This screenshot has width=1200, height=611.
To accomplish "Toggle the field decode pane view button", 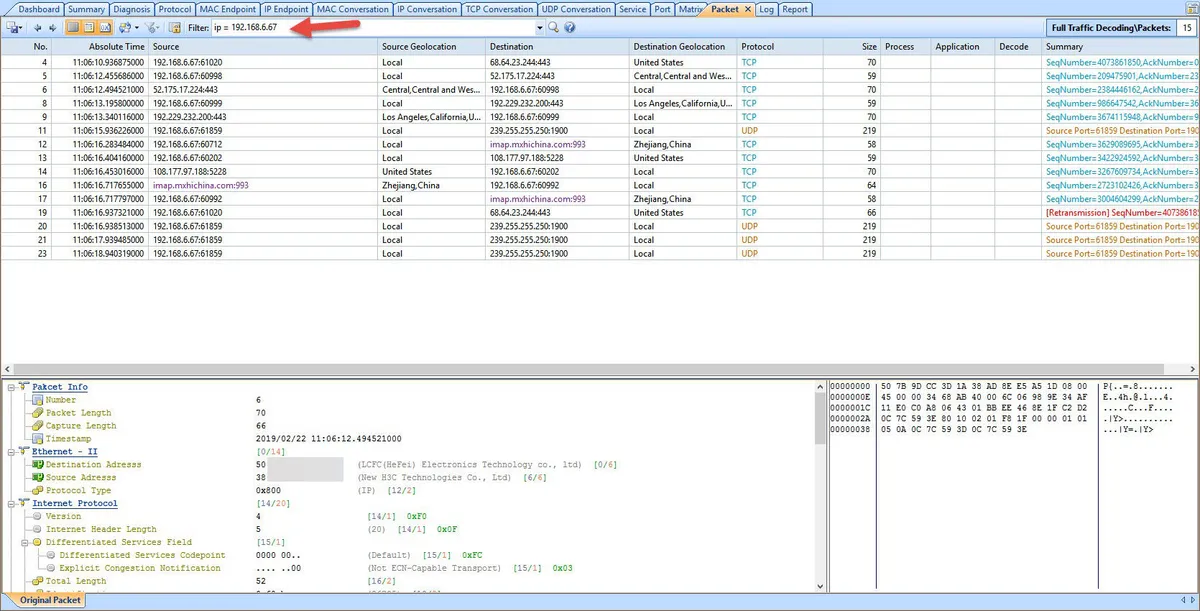I will pos(89,28).
